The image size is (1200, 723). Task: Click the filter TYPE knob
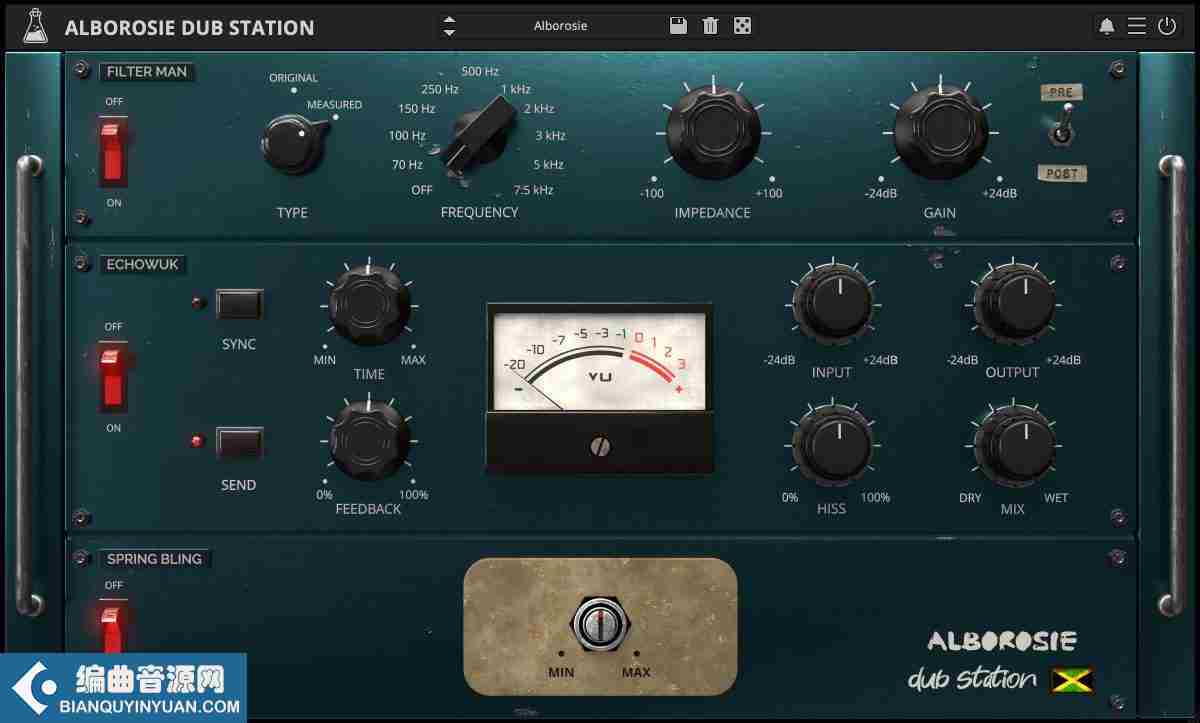tap(291, 142)
